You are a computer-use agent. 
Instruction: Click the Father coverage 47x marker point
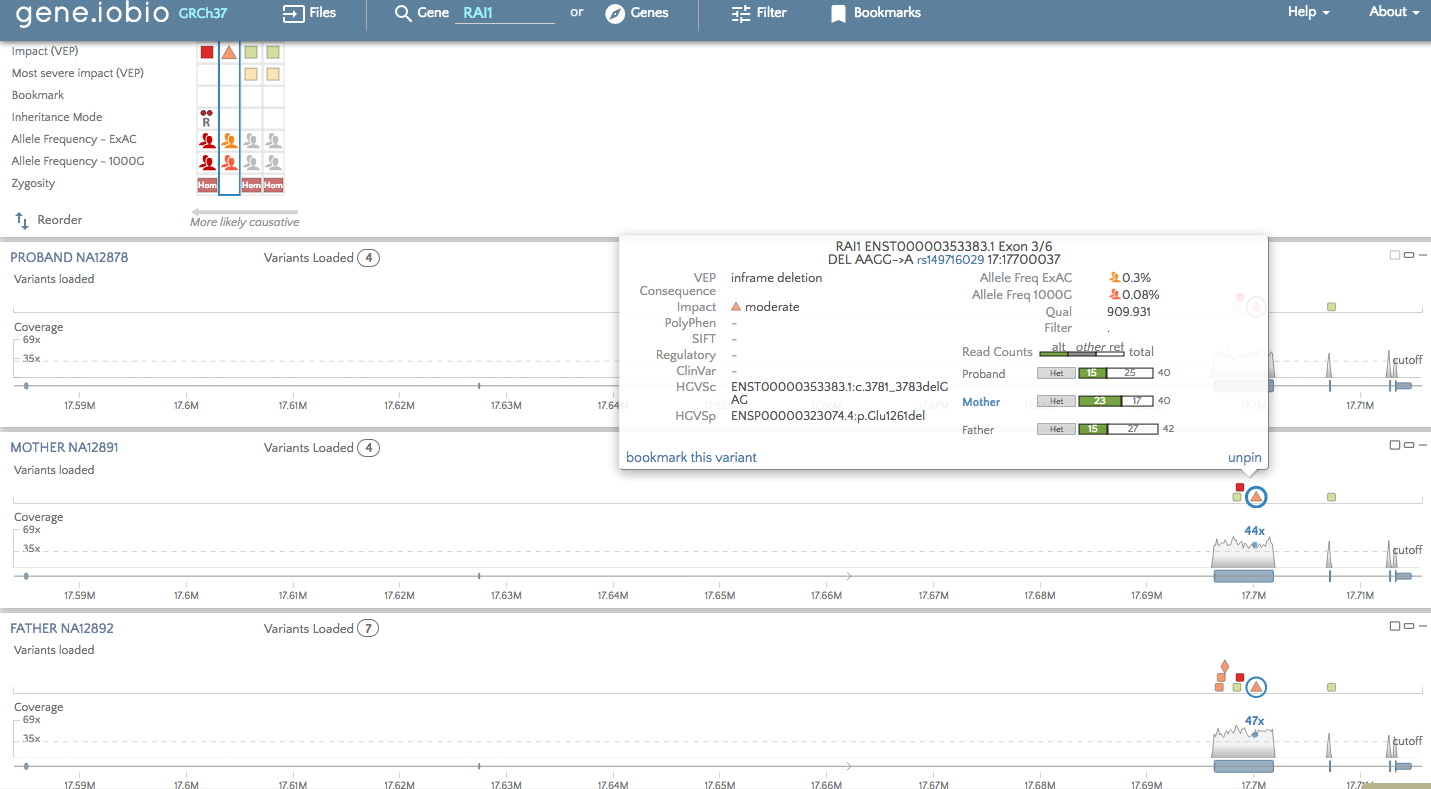[x=1255, y=735]
